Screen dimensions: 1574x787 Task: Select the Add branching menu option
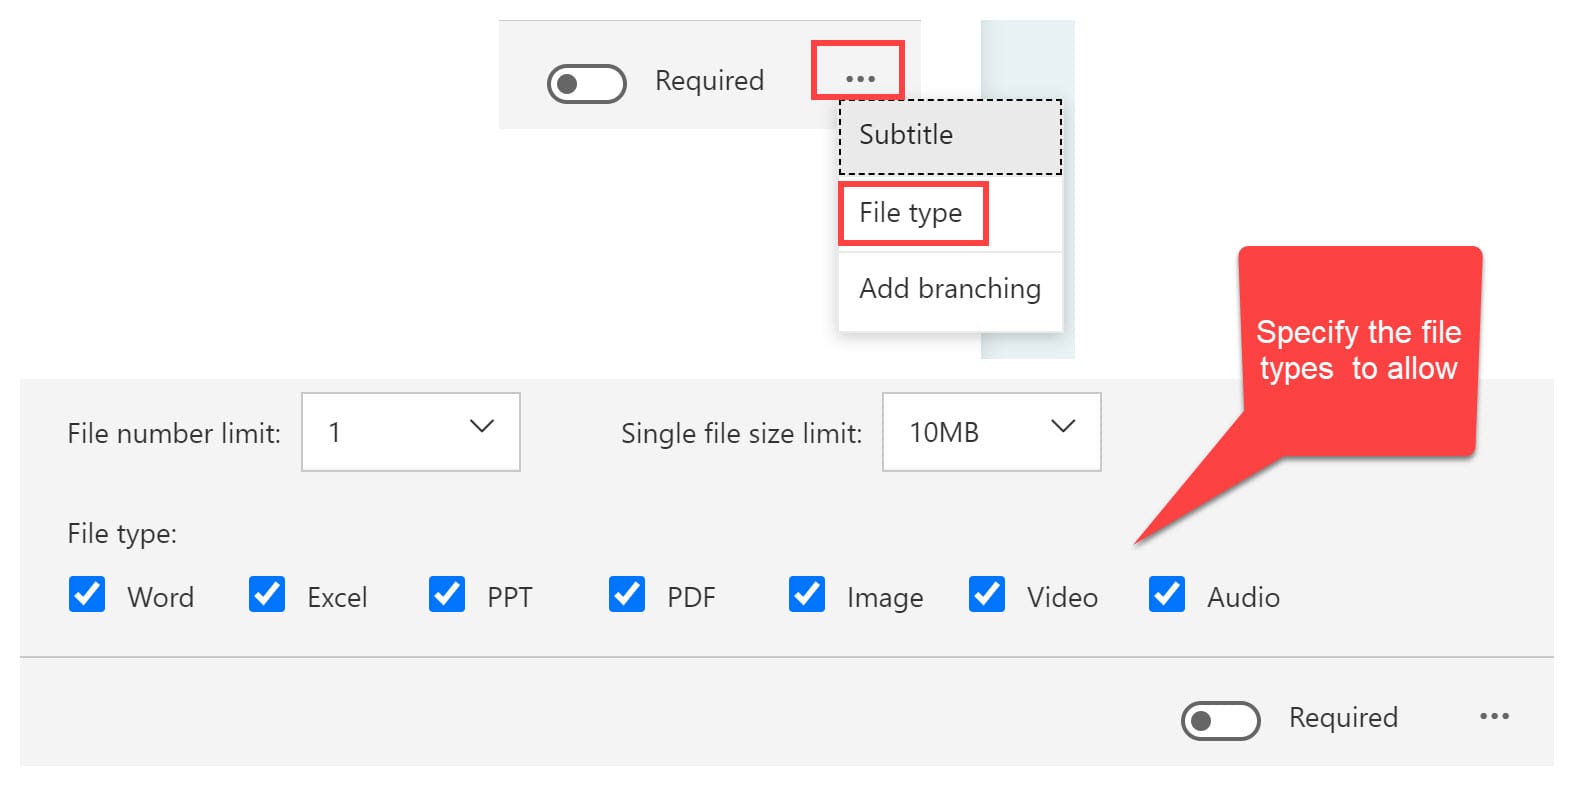coord(949,289)
